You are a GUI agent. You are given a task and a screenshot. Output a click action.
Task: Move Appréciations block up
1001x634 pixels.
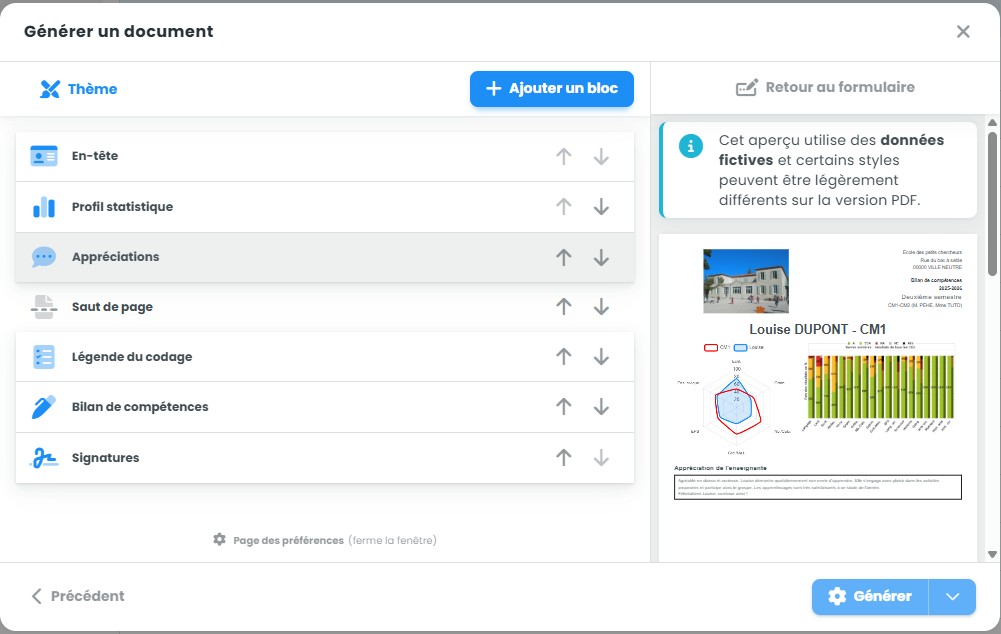(564, 257)
